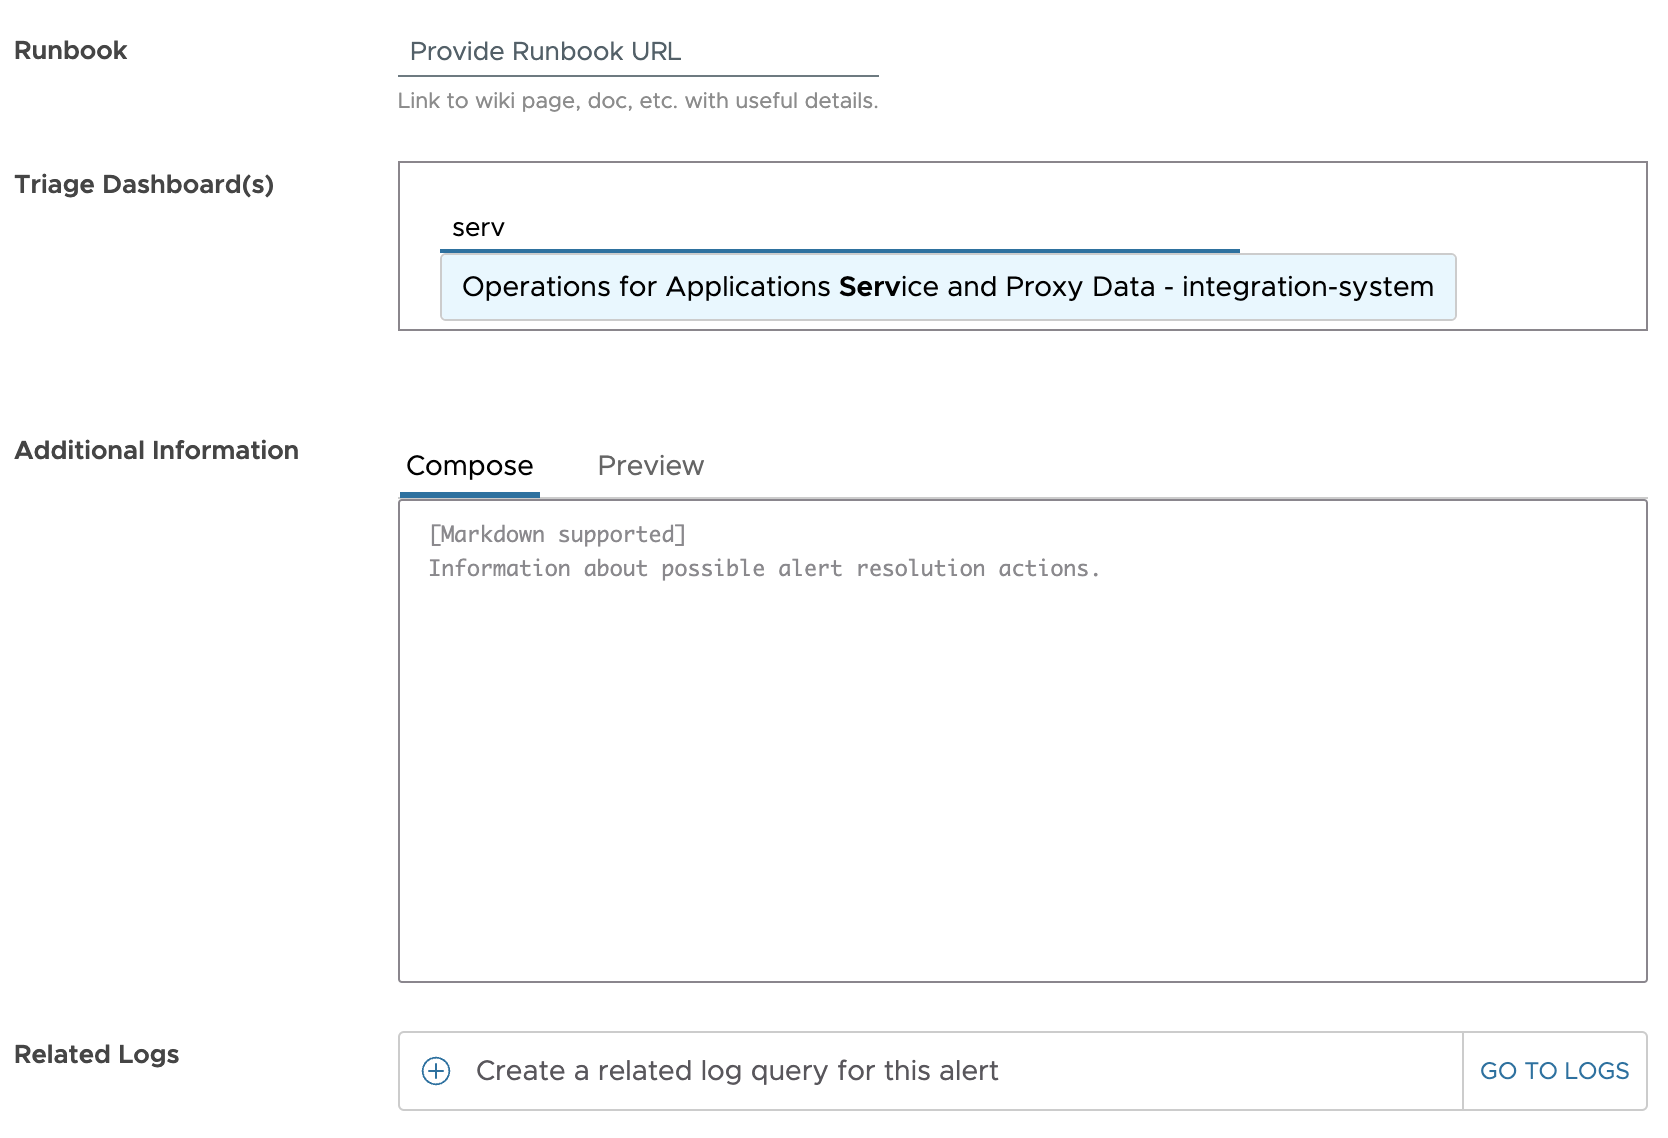Click the Related Logs label
Viewport: 1668px width, 1138px height.
coord(97,1055)
